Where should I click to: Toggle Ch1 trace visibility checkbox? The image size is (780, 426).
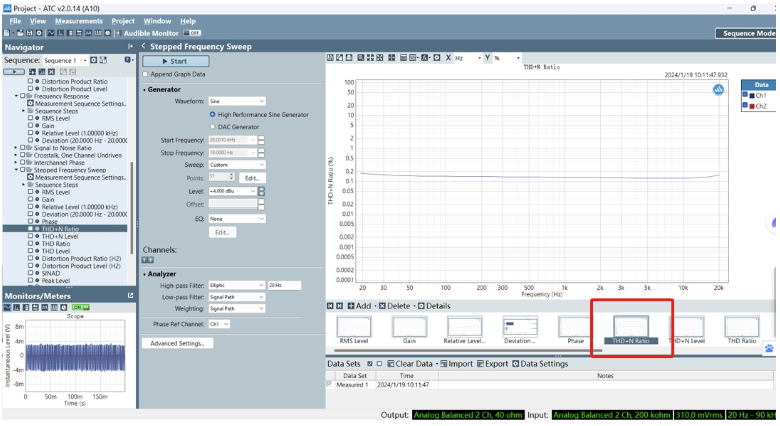745,96
